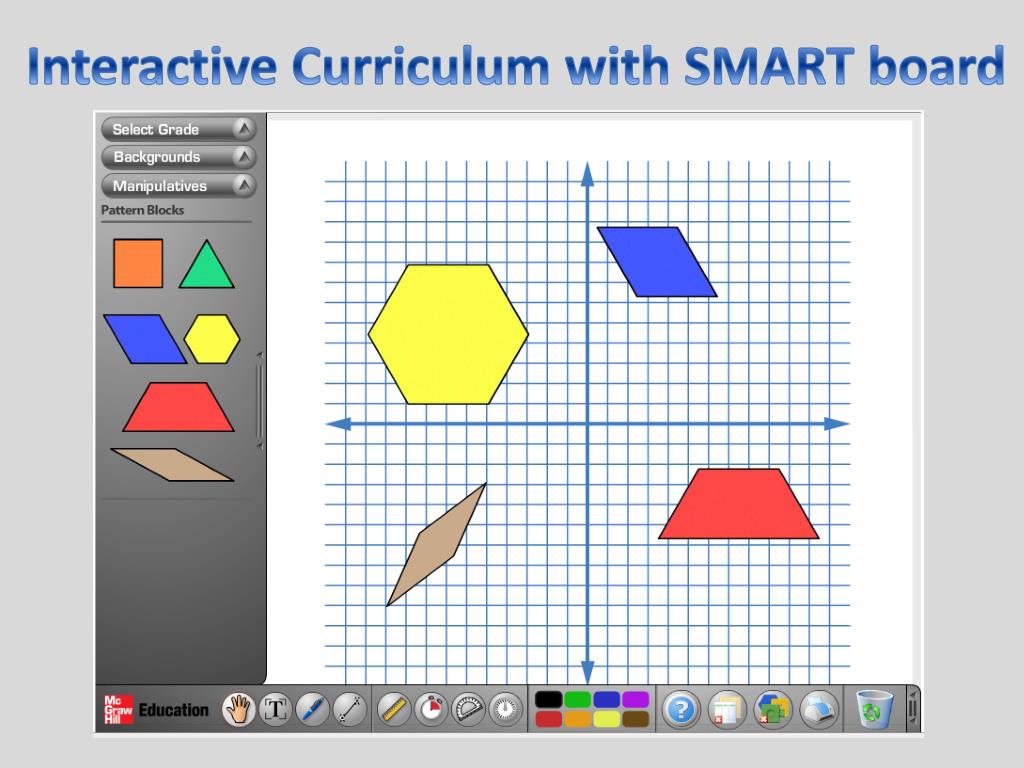Viewport: 1024px width, 768px height.
Task: Click the clear backgrounds icon
Action: pos(727,709)
